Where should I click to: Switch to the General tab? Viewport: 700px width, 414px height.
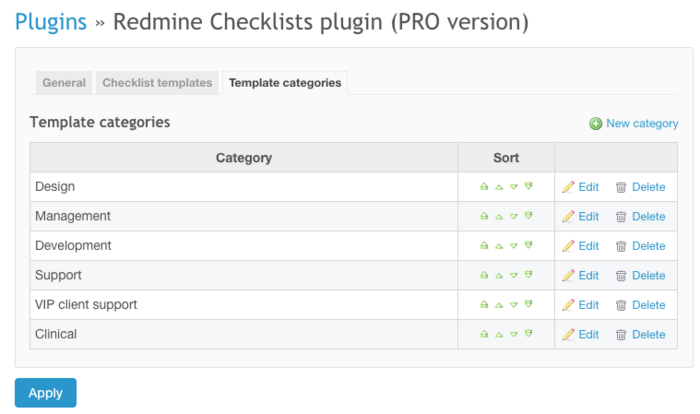pyautogui.click(x=64, y=83)
